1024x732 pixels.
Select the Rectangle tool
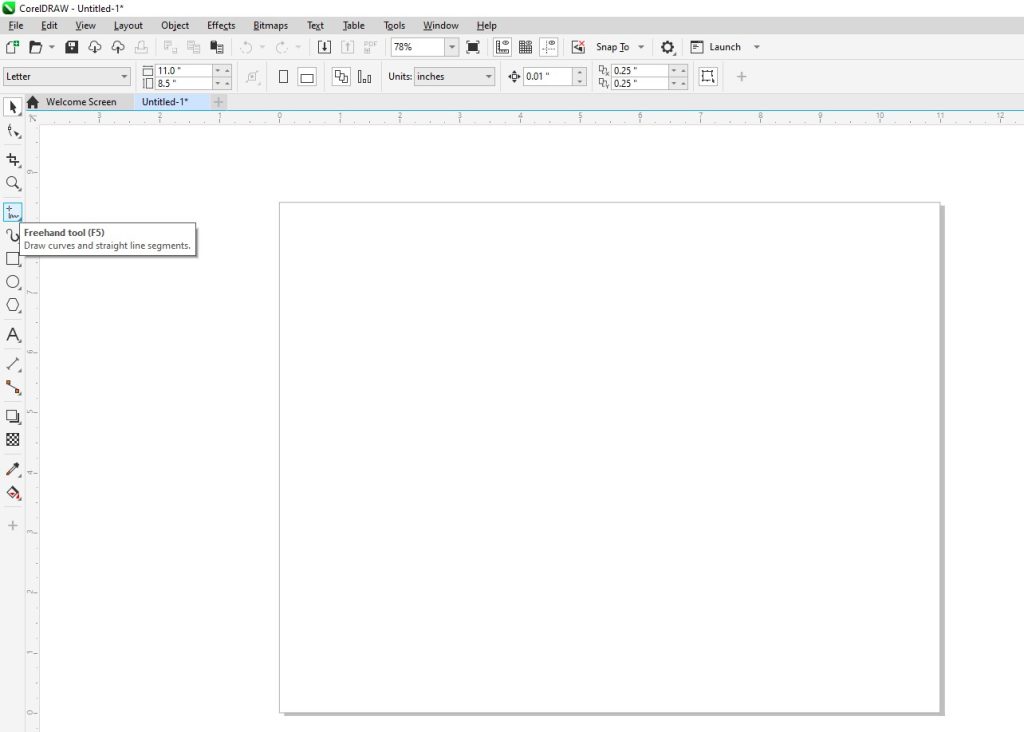click(13, 259)
